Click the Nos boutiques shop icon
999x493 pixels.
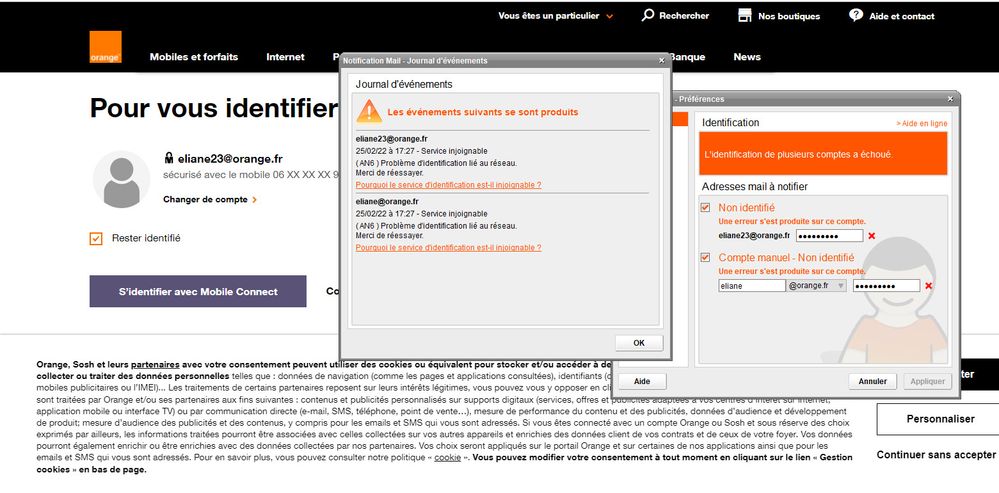click(745, 15)
